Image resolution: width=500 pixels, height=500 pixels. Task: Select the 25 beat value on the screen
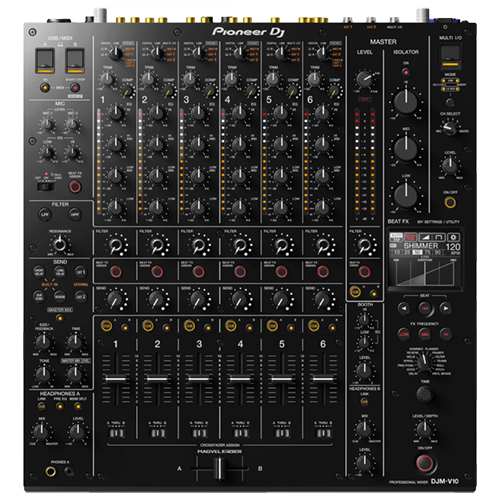[x=407, y=252]
